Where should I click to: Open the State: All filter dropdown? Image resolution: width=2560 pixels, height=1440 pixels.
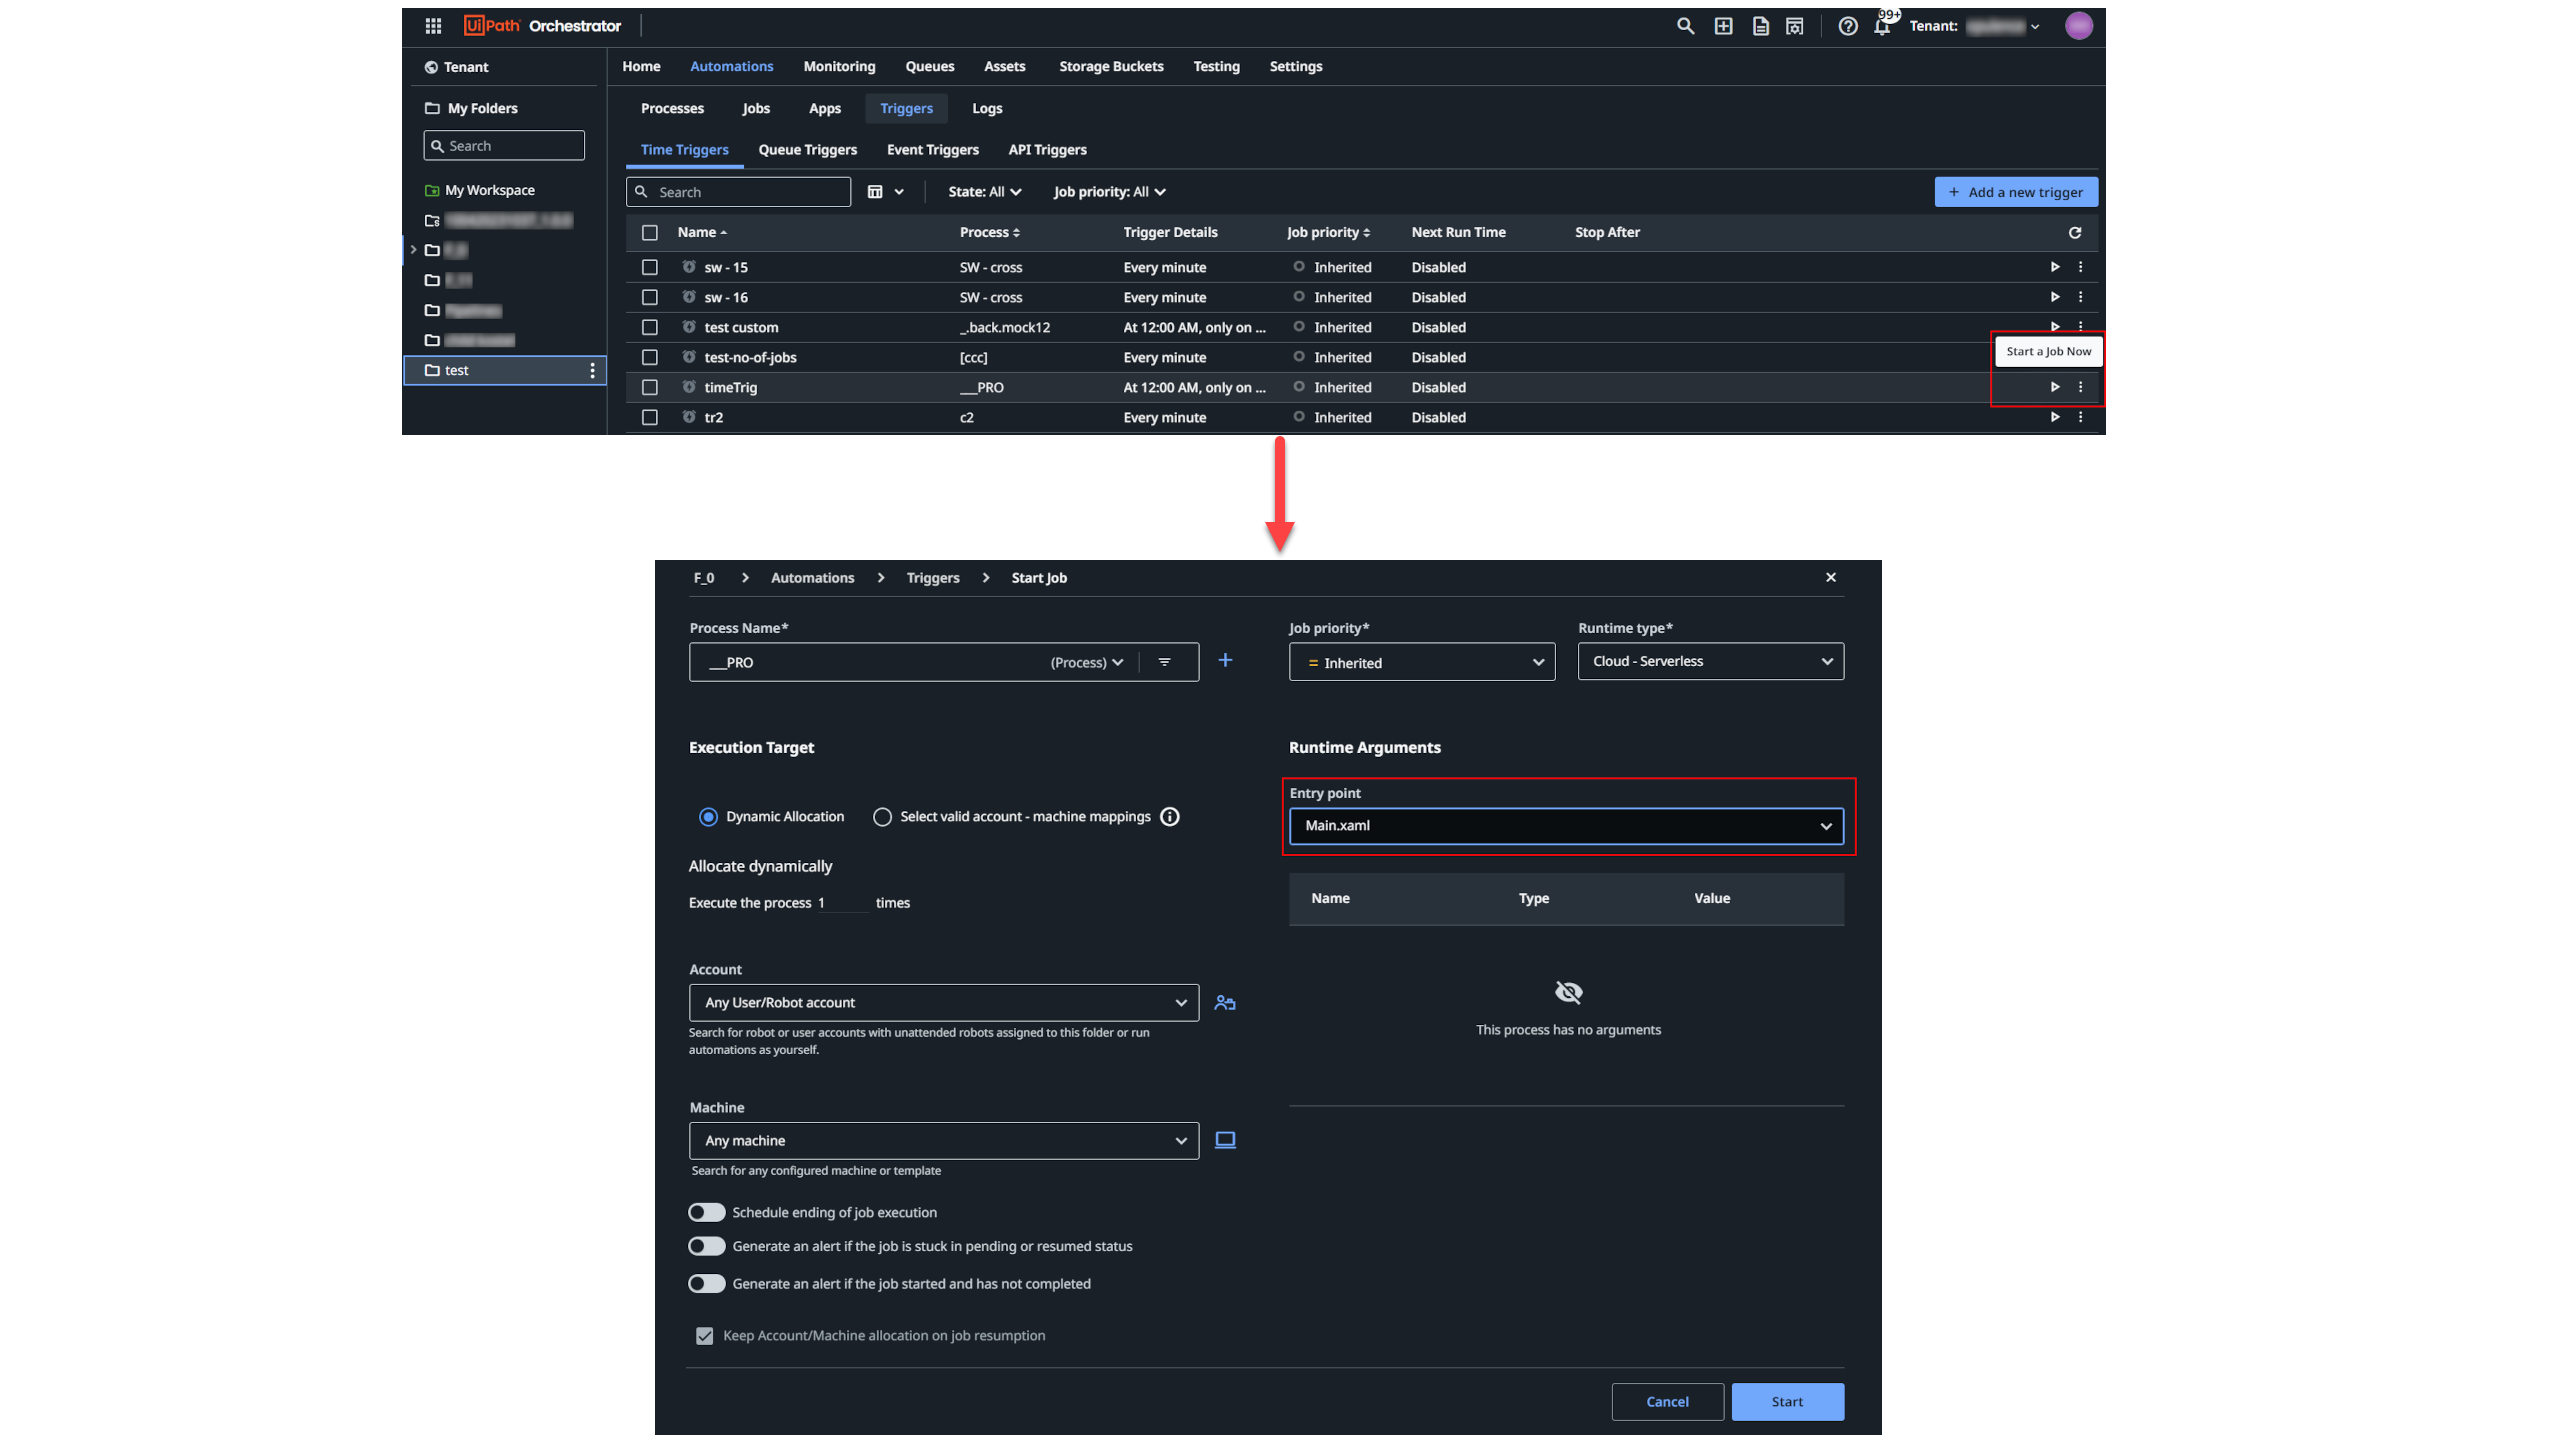984,191
